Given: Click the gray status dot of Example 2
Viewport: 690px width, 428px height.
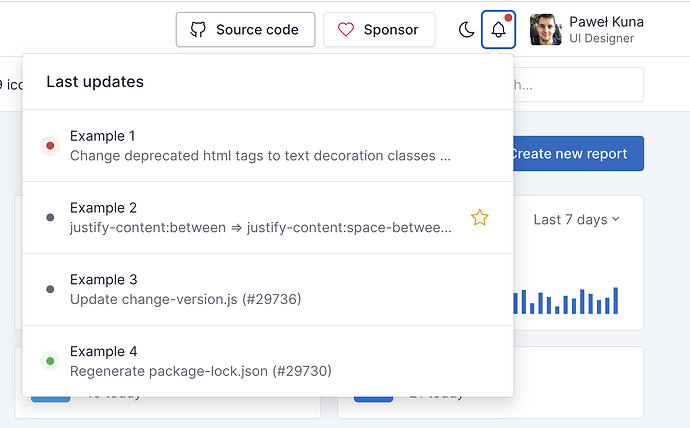Looking at the screenshot, I should [50, 217].
